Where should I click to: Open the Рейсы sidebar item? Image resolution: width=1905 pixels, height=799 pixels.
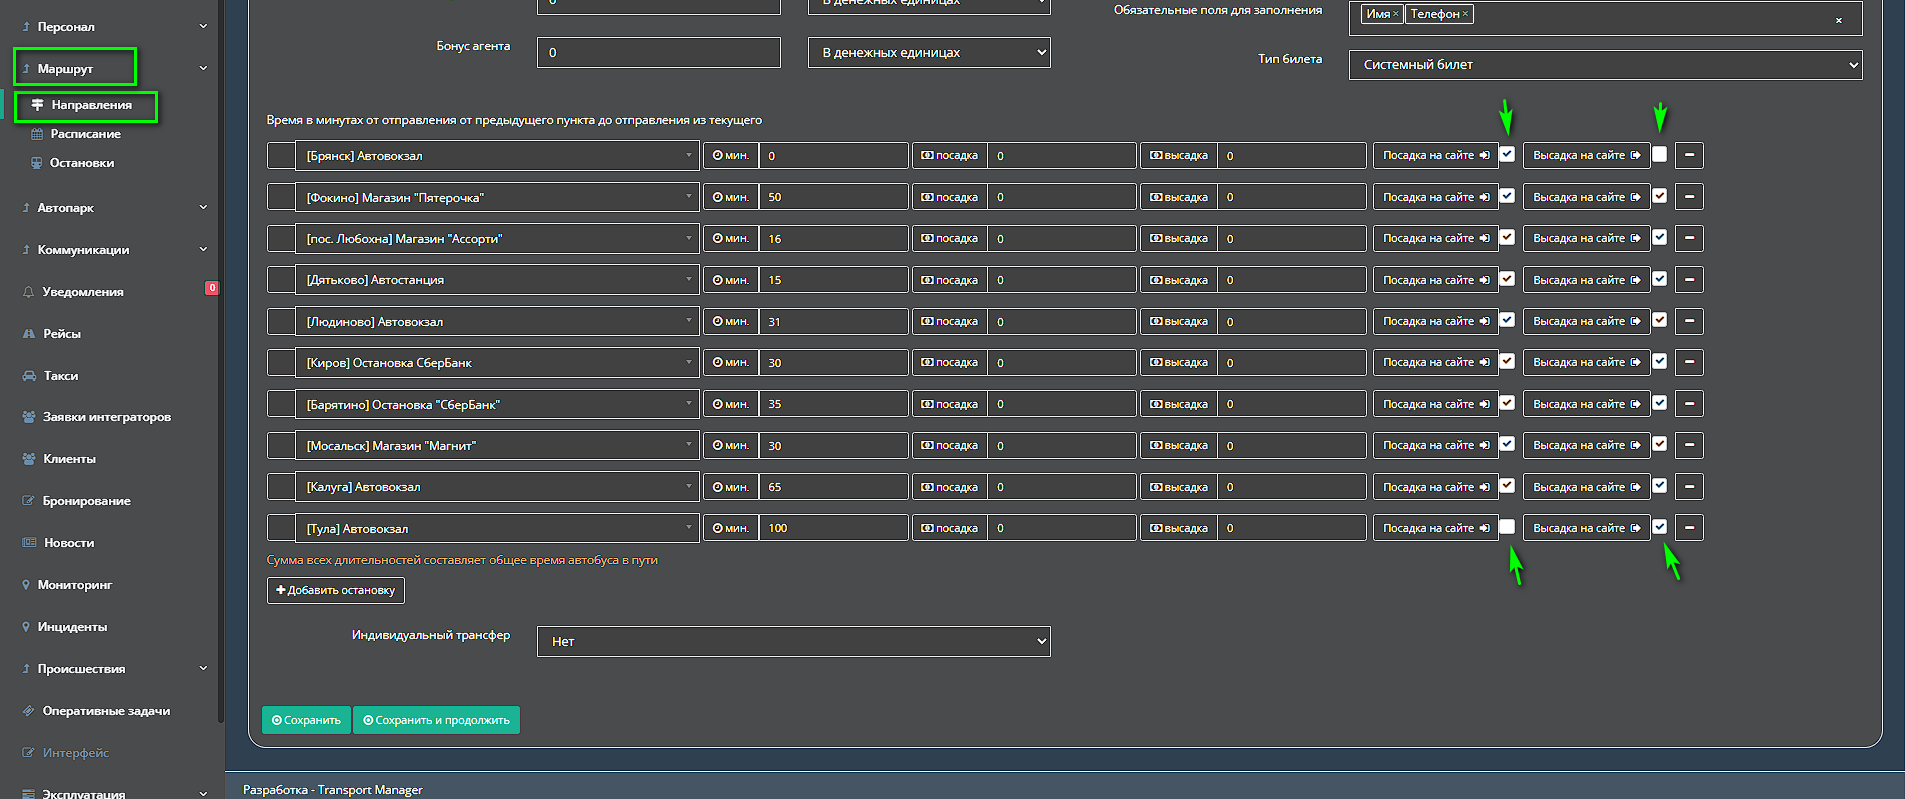point(62,334)
